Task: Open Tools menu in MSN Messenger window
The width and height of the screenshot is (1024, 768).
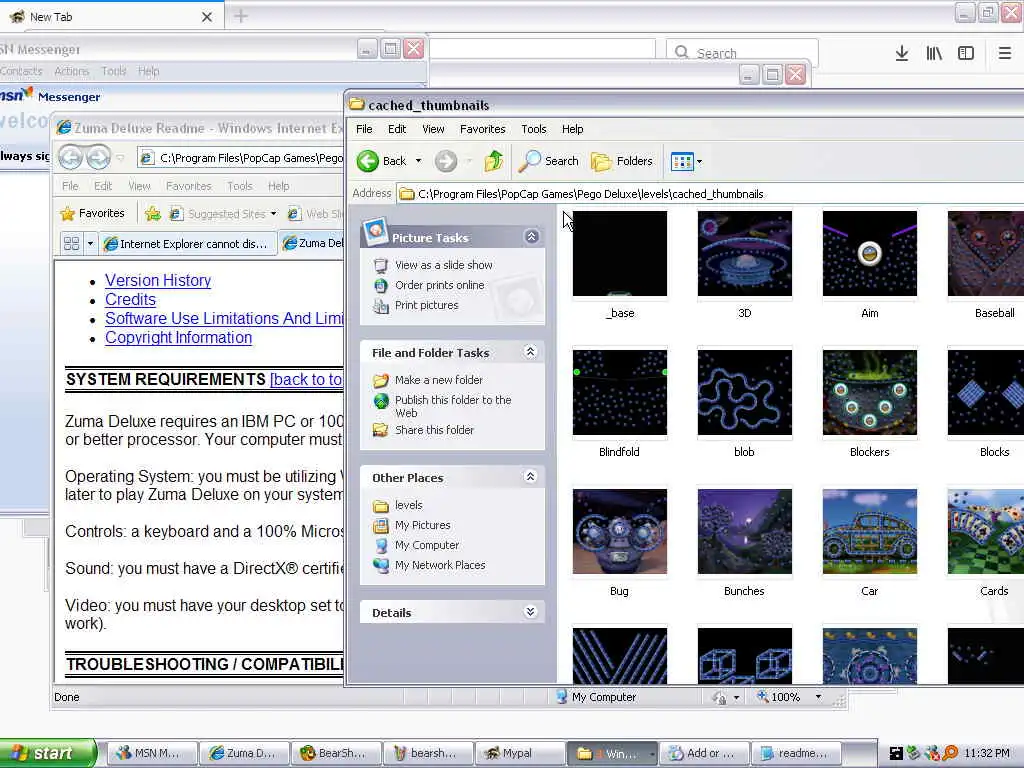Action: 113,71
